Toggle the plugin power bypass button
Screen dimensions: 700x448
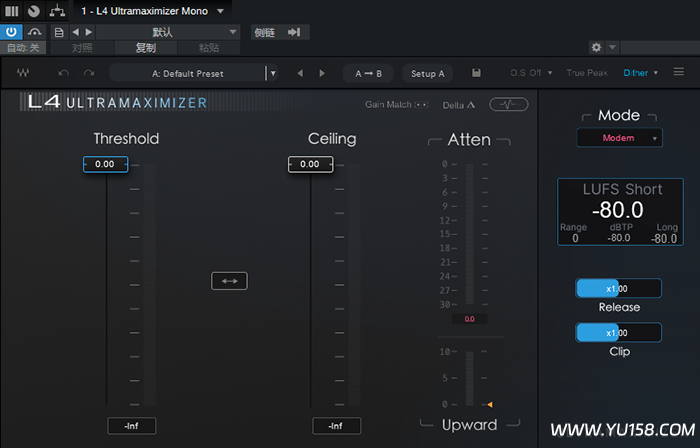point(11,32)
